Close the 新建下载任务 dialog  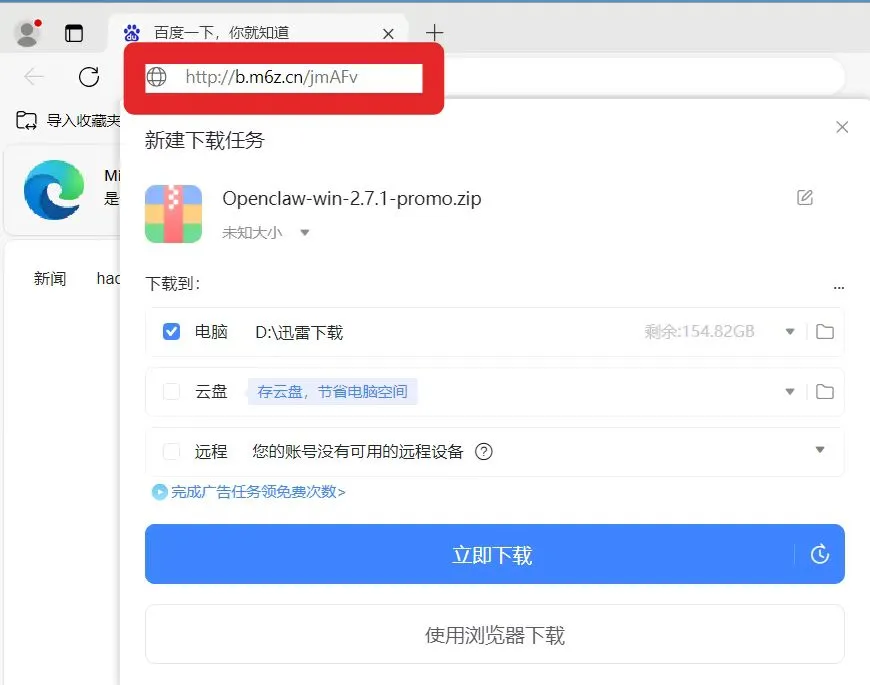click(x=842, y=127)
